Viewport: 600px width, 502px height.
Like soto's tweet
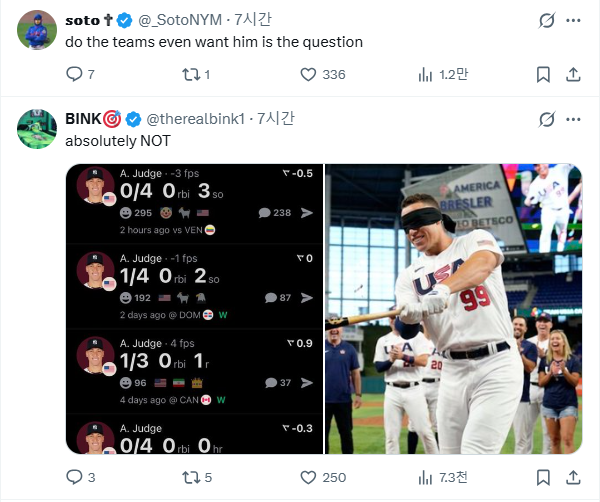click(309, 74)
